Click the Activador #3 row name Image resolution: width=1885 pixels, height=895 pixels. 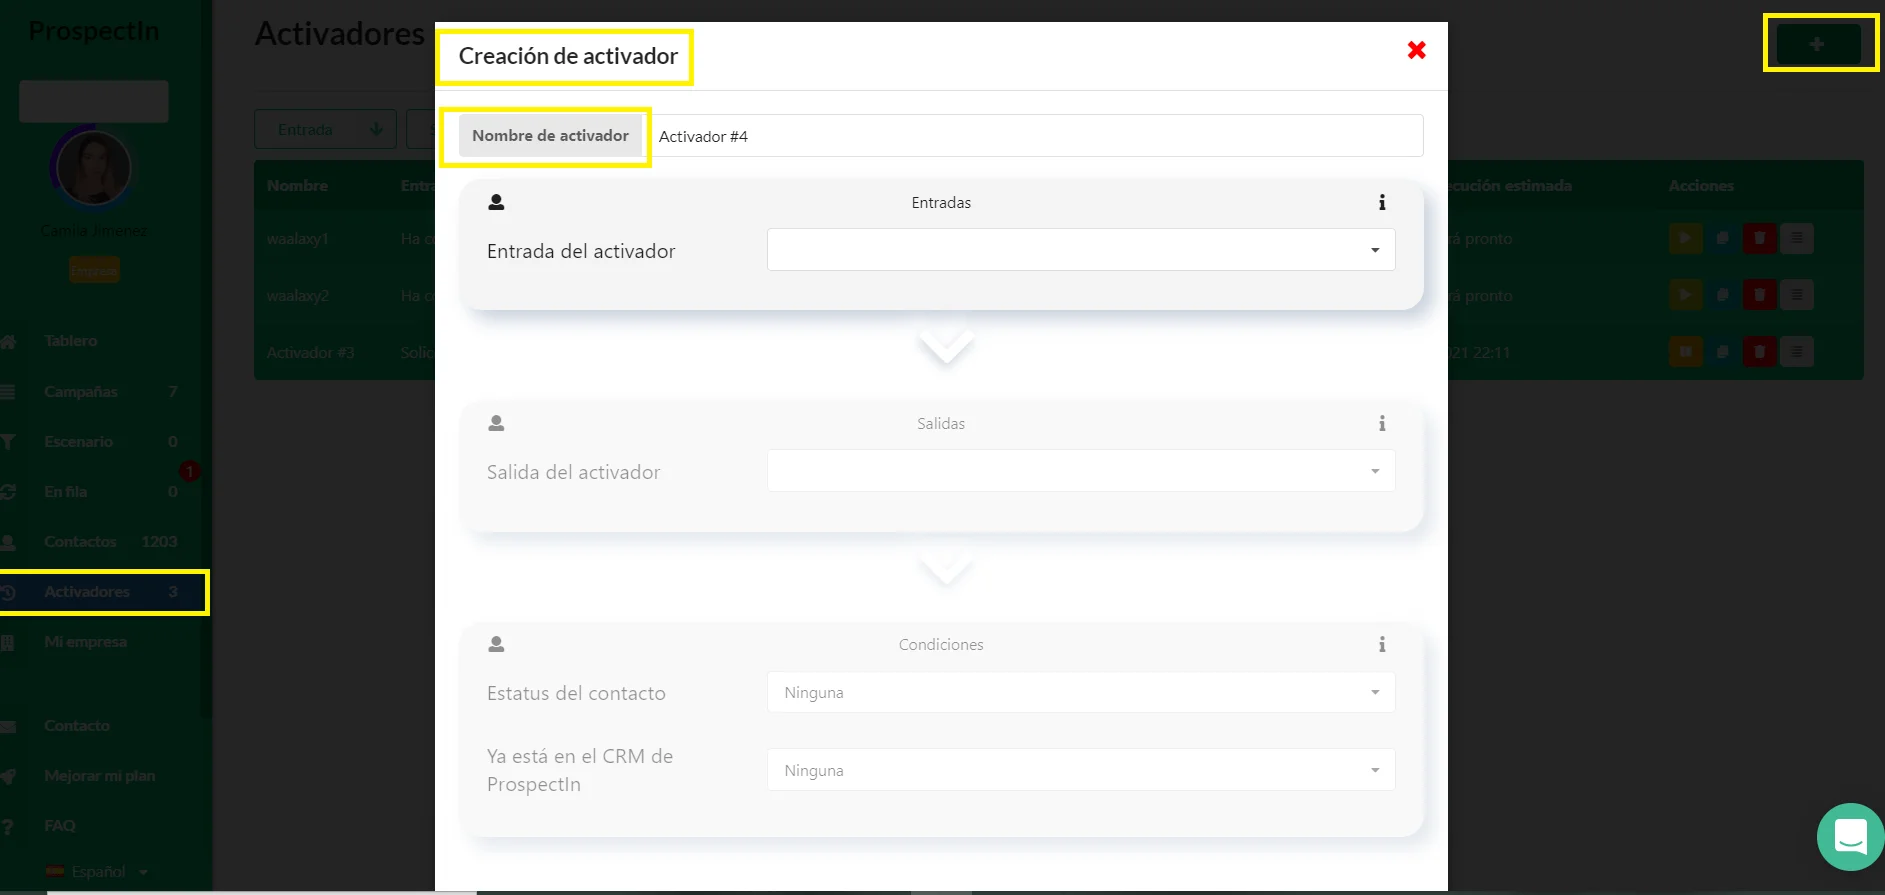click(310, 353)
